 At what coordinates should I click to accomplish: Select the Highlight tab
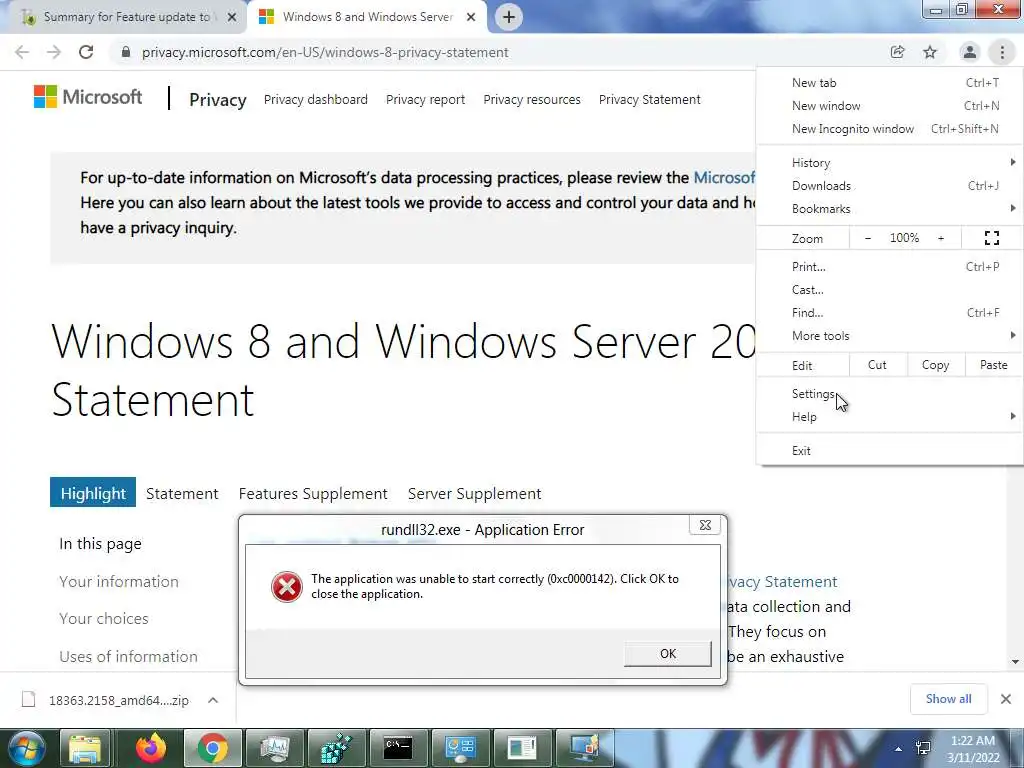click(x=93, y=492)
